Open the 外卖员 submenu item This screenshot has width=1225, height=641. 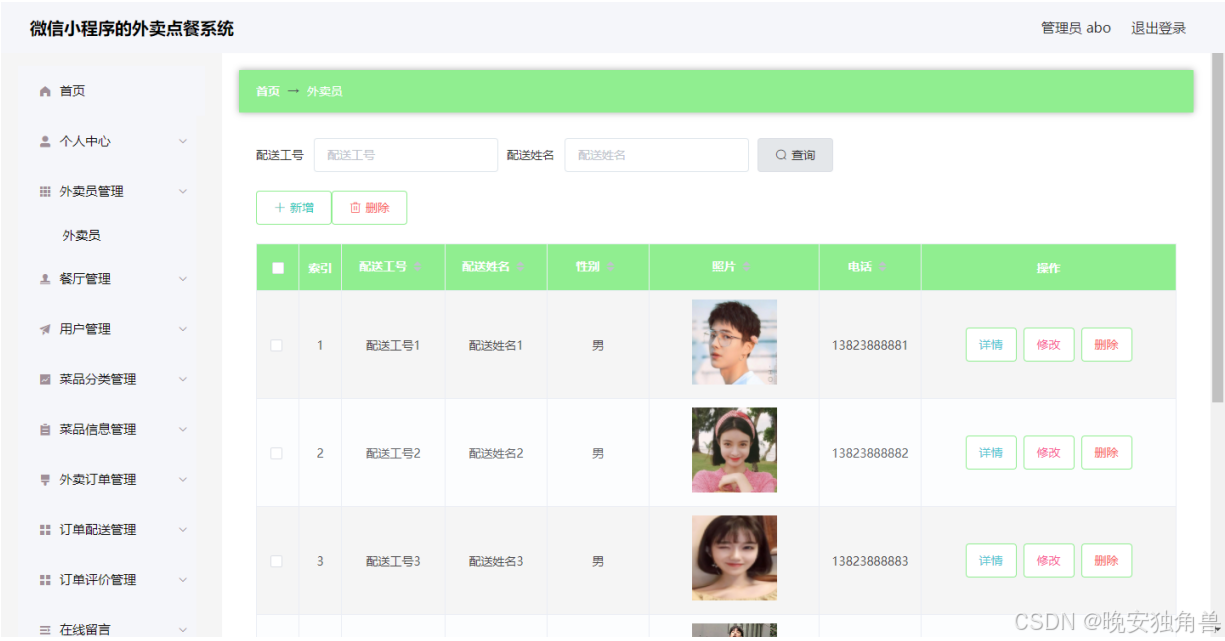click(x=110, y=236)
